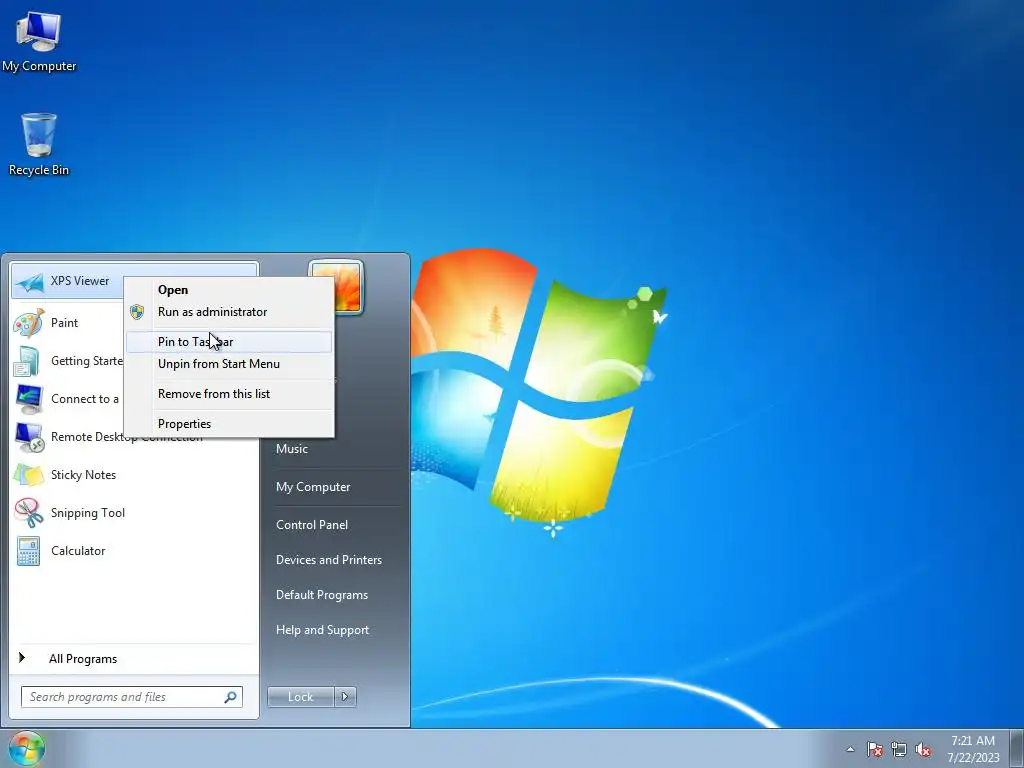Screen dimensions: 1024x768
Task: Click the Getting Started label
Action: (x=86, y=361)
